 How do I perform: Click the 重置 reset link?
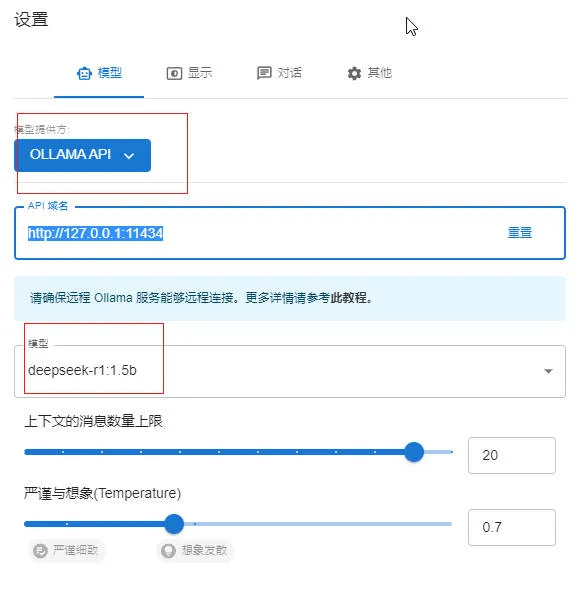point(520,233)
